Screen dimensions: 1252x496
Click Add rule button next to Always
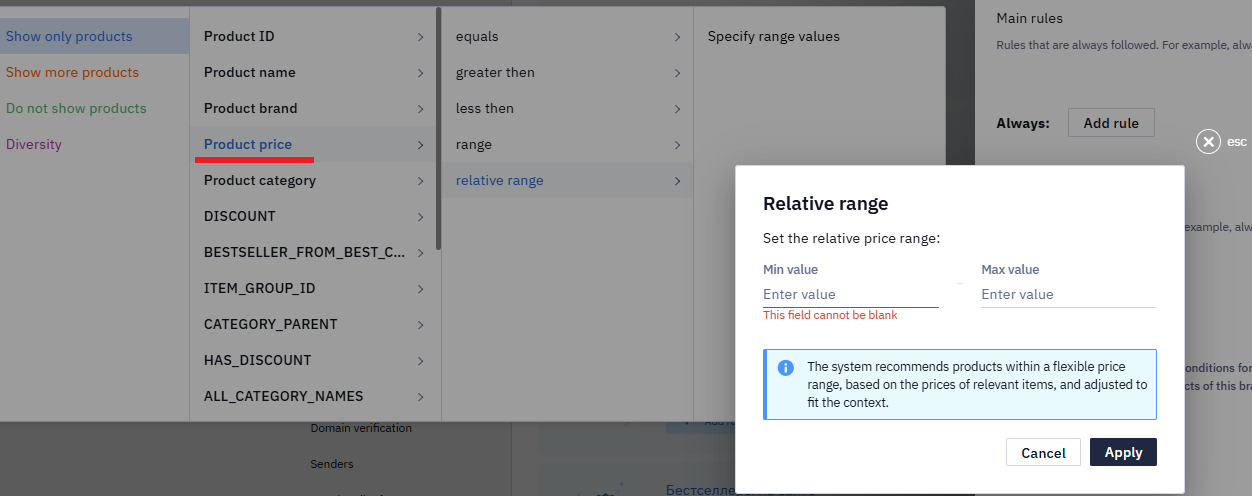coord(1111,123)
